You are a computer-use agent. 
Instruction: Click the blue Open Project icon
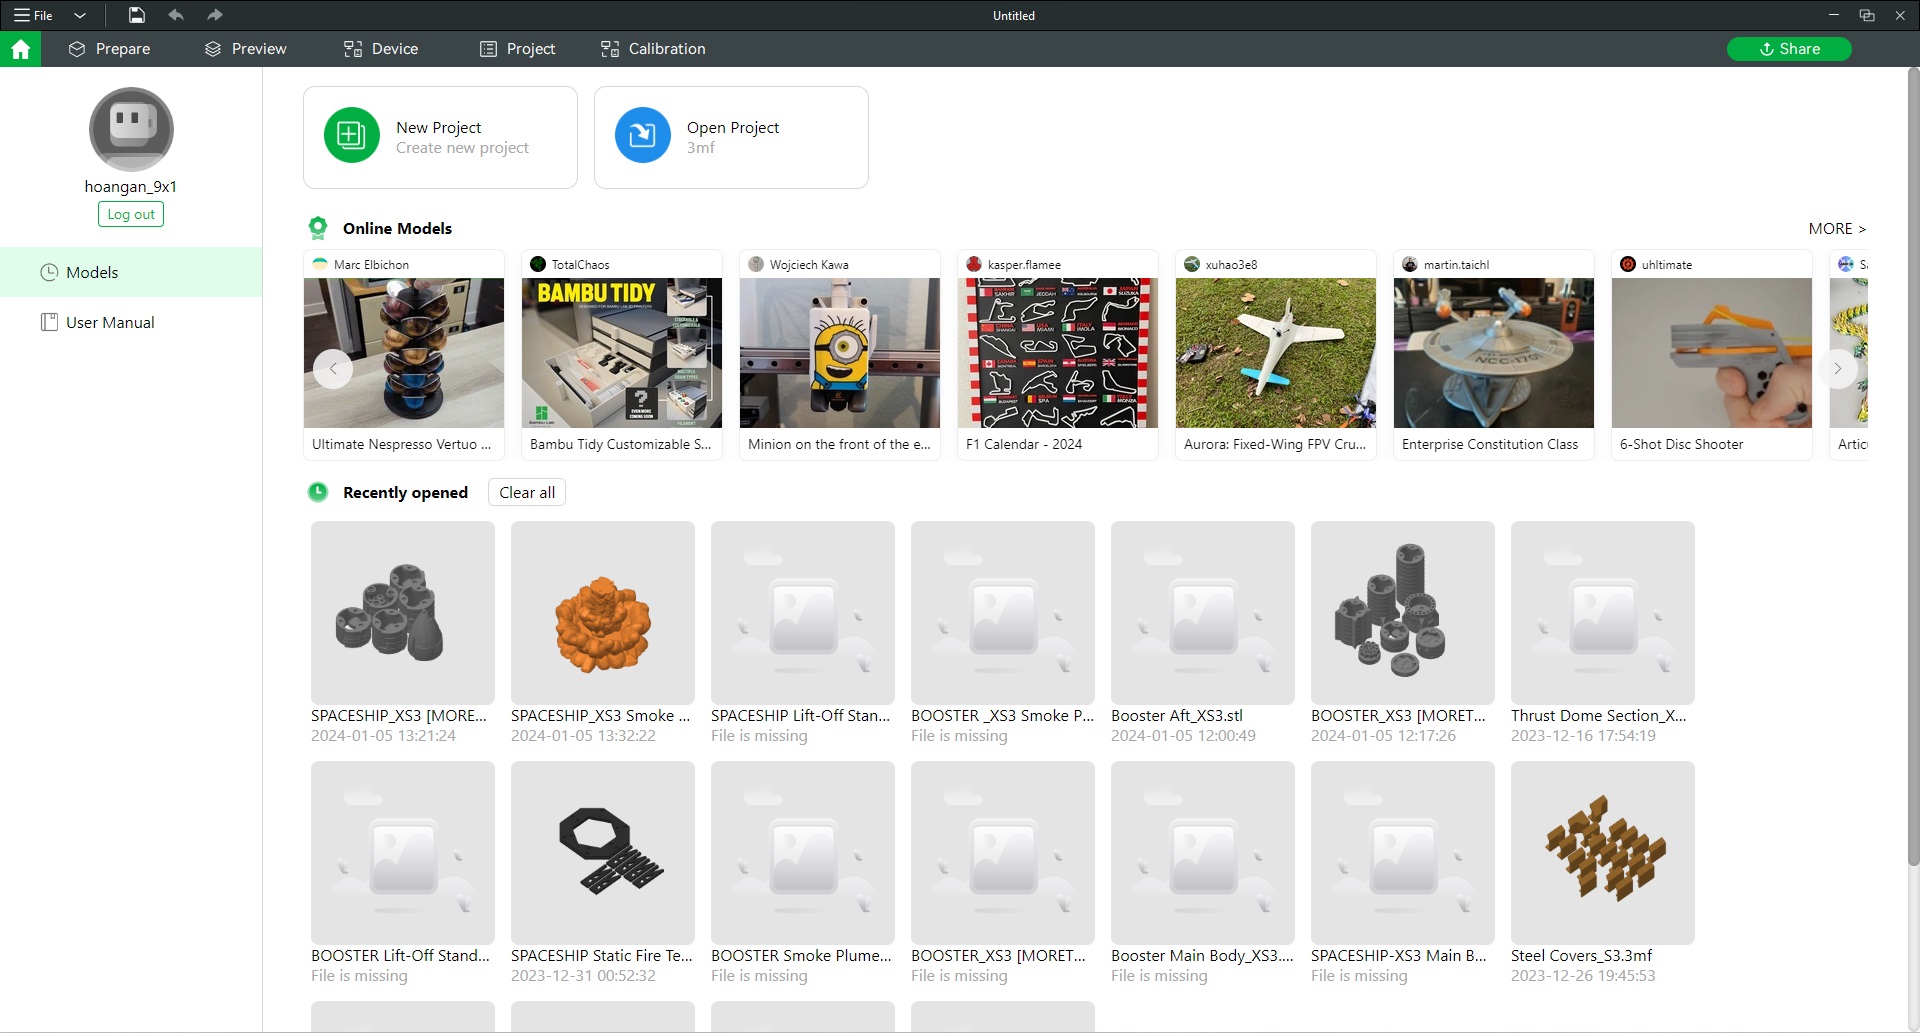point(642,136)
